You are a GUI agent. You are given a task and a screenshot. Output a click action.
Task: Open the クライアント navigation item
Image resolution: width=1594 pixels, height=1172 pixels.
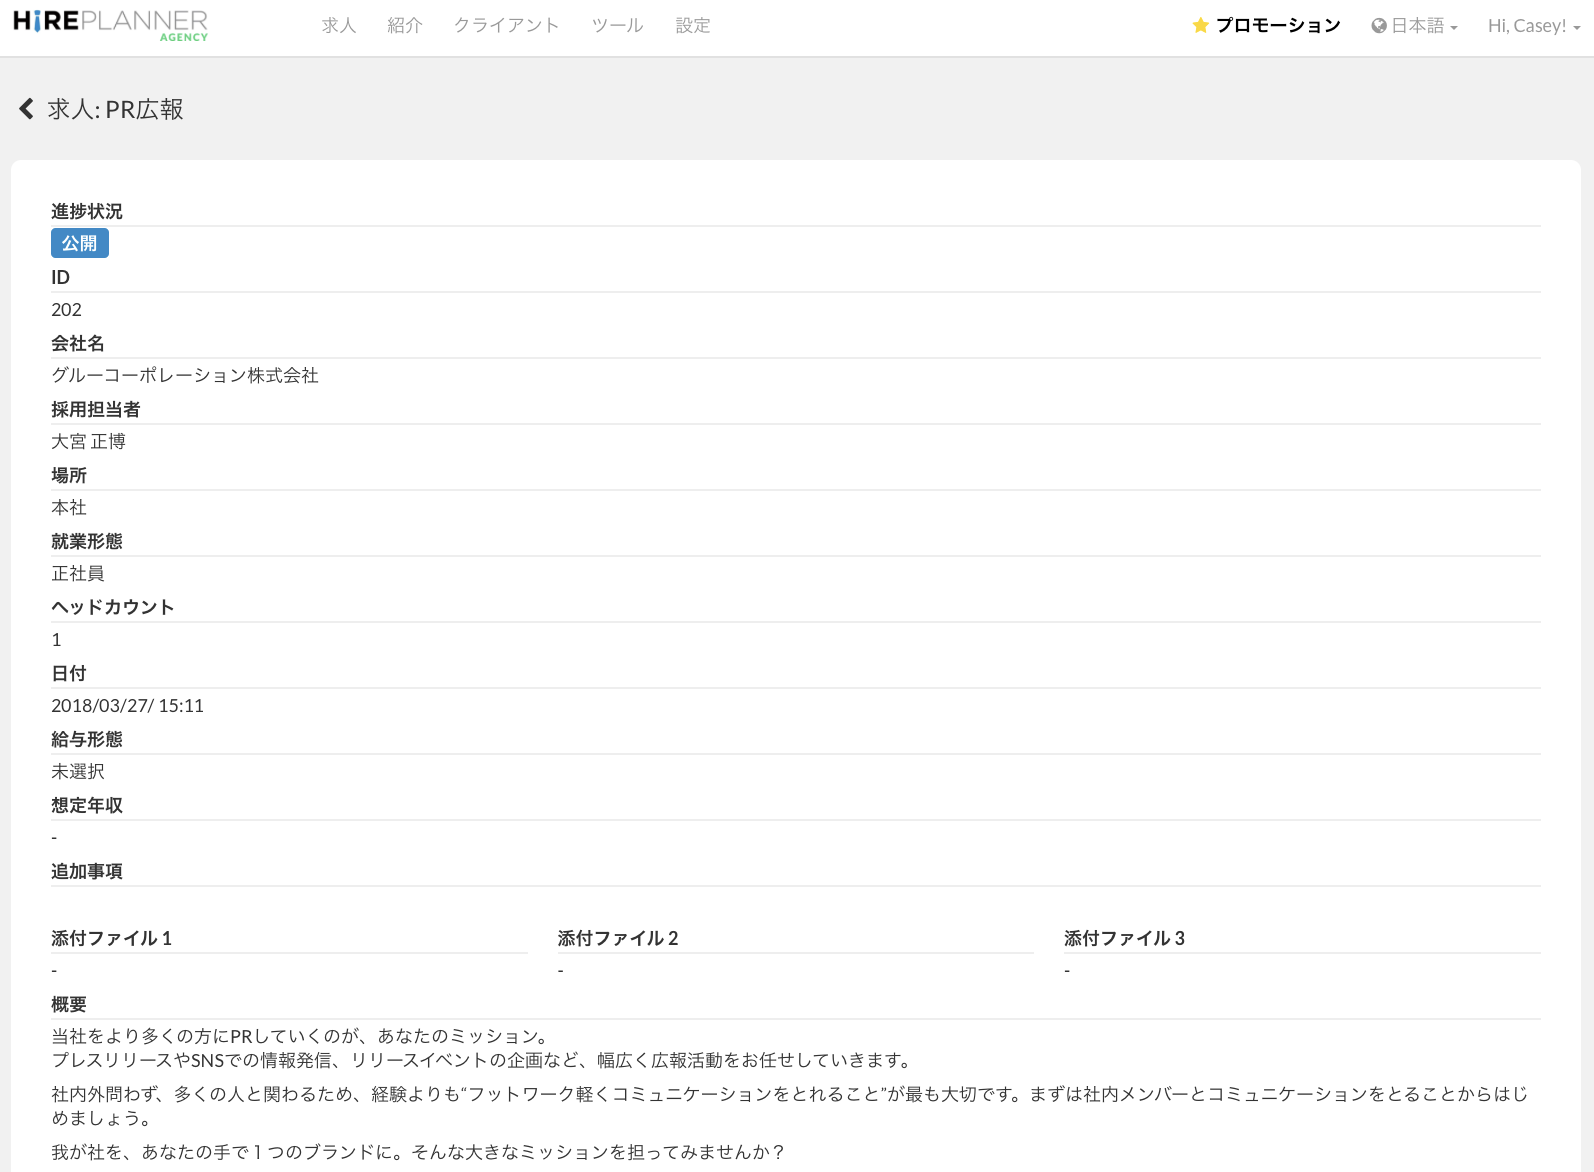[x=506, y=26]
